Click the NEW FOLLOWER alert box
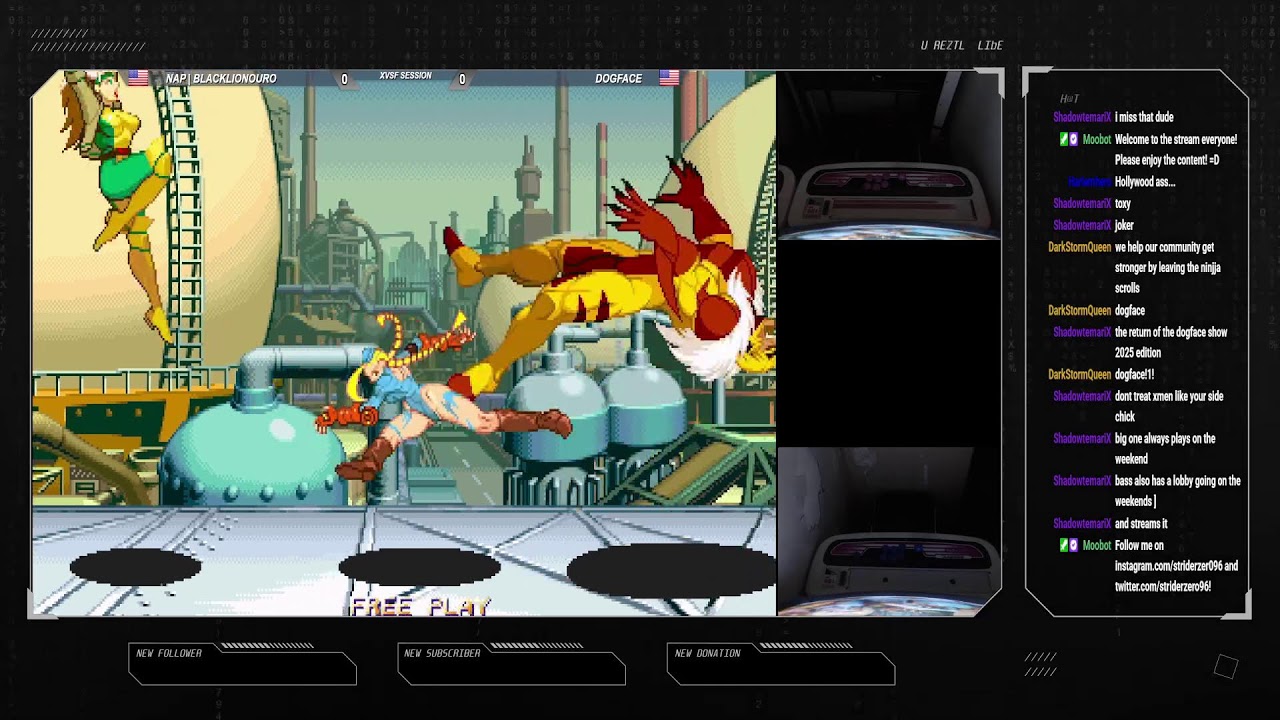This screenshot has height=720, width=1280. tap(242, 665)
